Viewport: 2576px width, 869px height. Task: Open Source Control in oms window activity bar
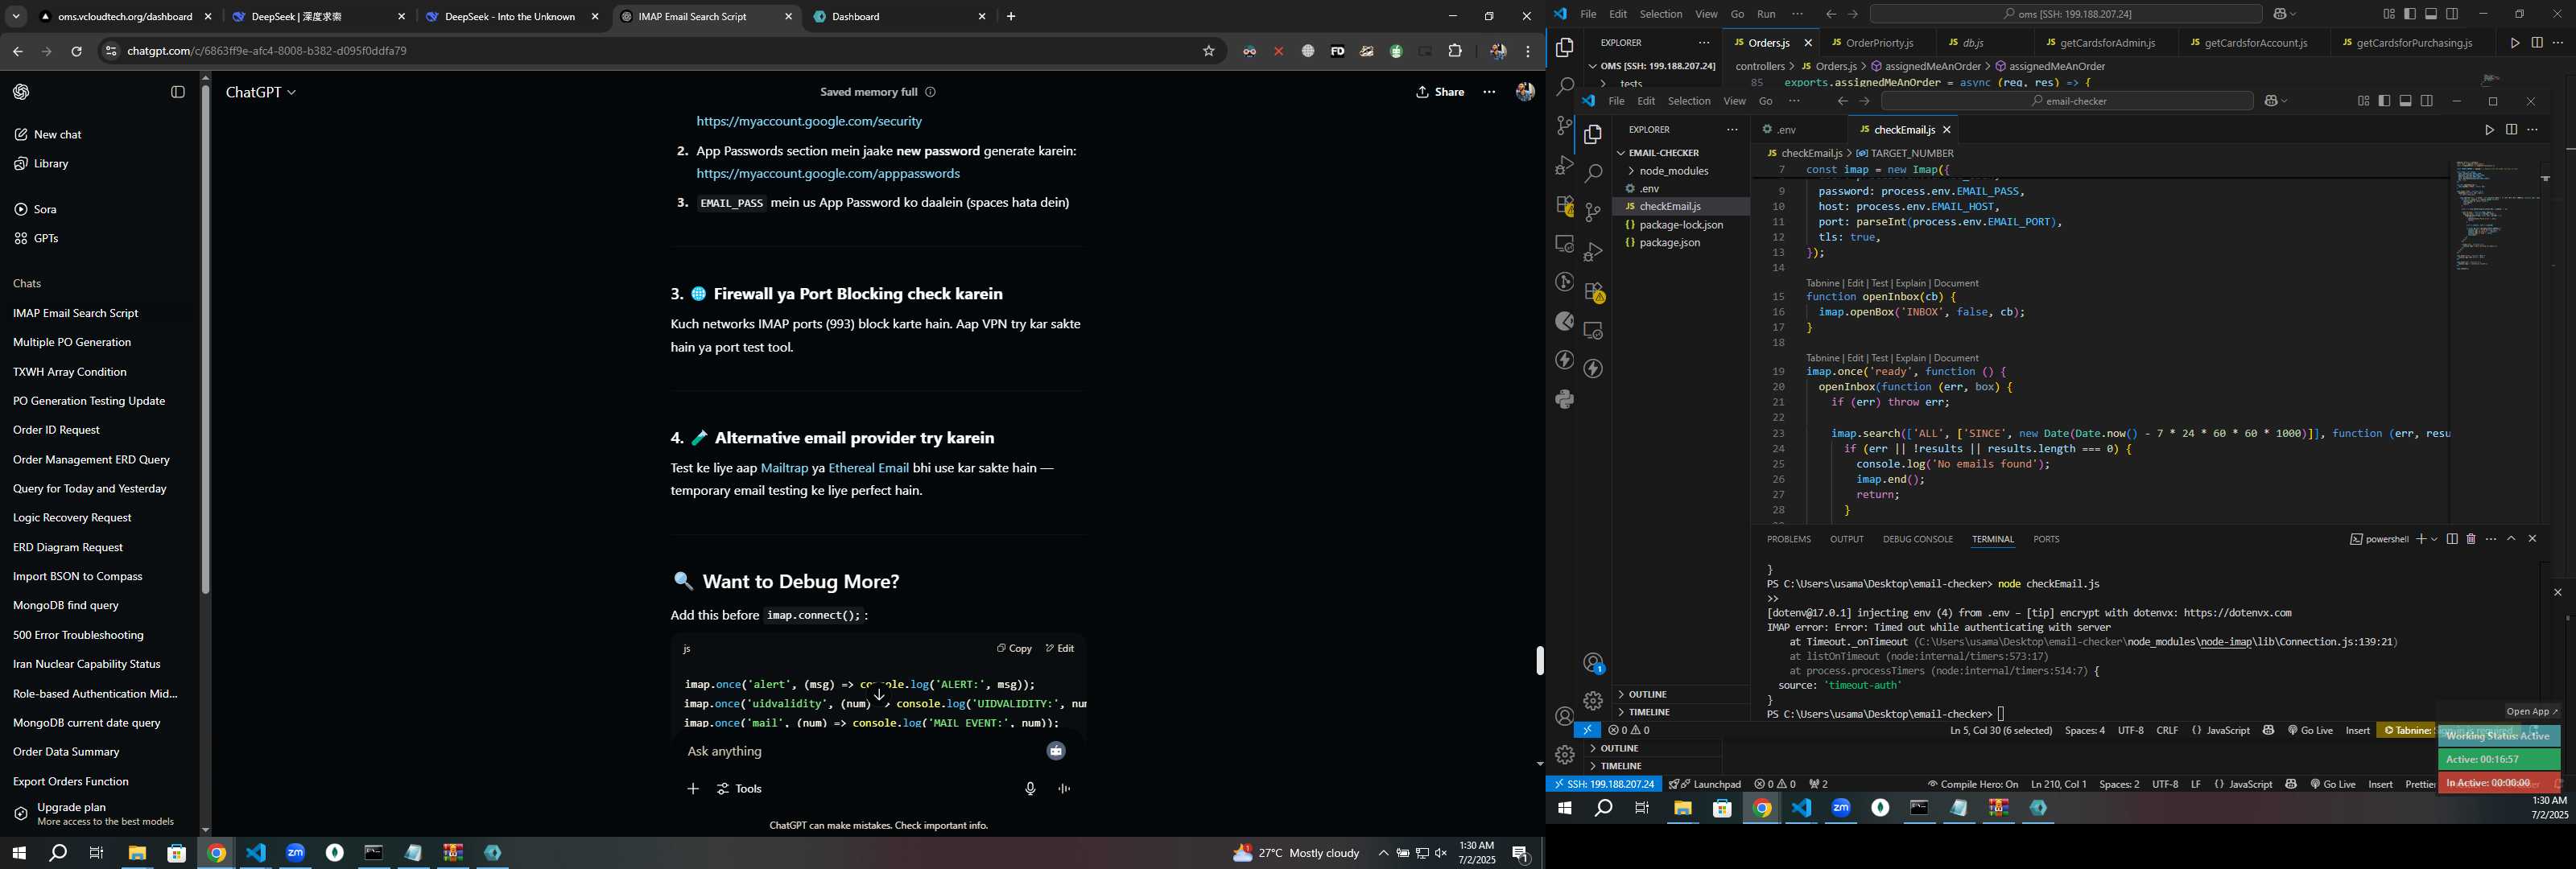[1564, 126]
